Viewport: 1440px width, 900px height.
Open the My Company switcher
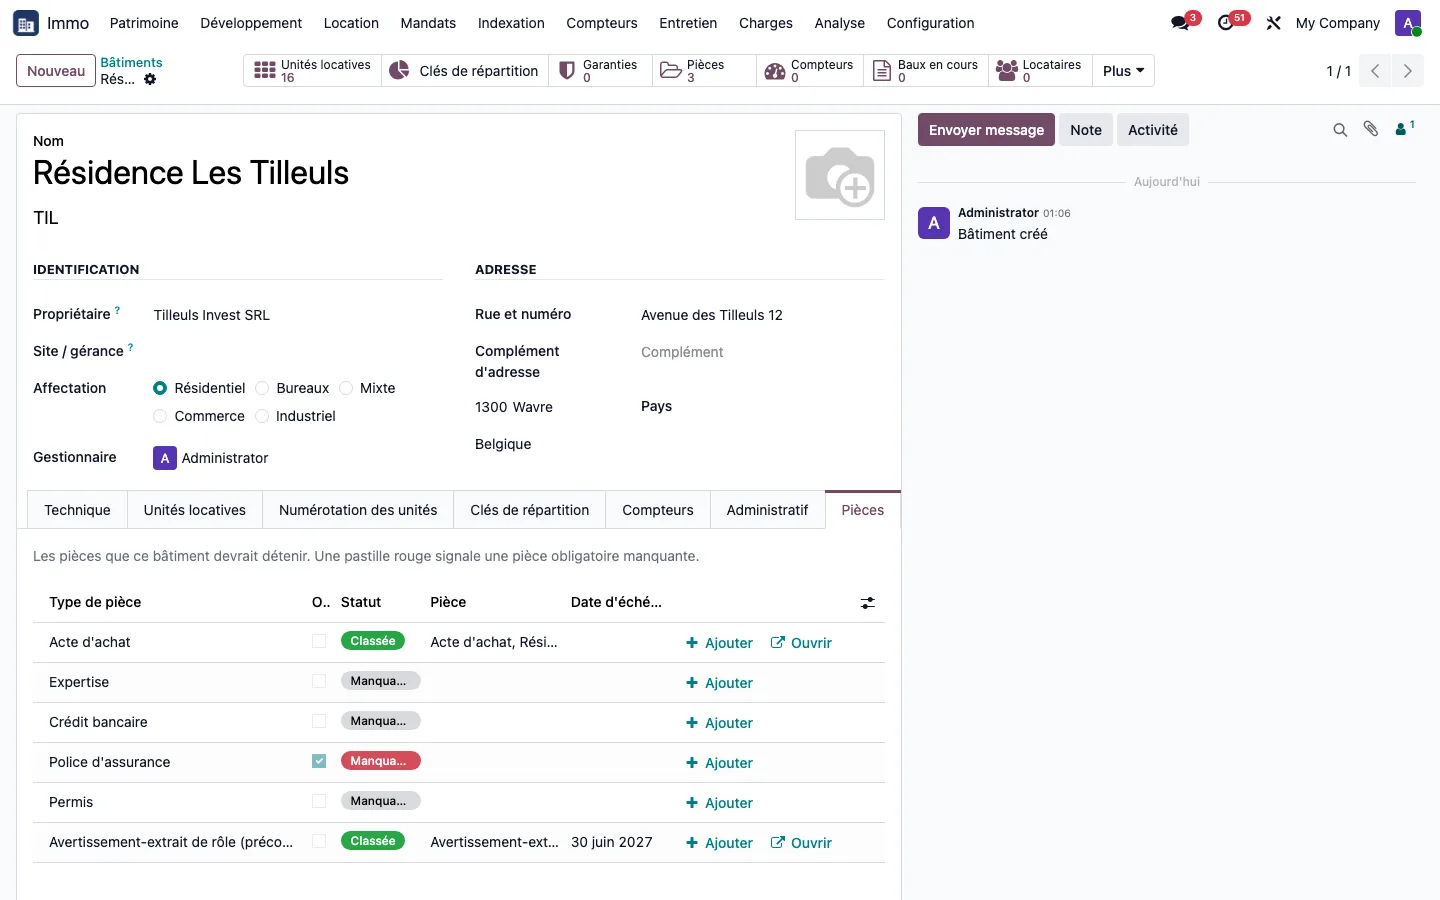[1337, 23]
